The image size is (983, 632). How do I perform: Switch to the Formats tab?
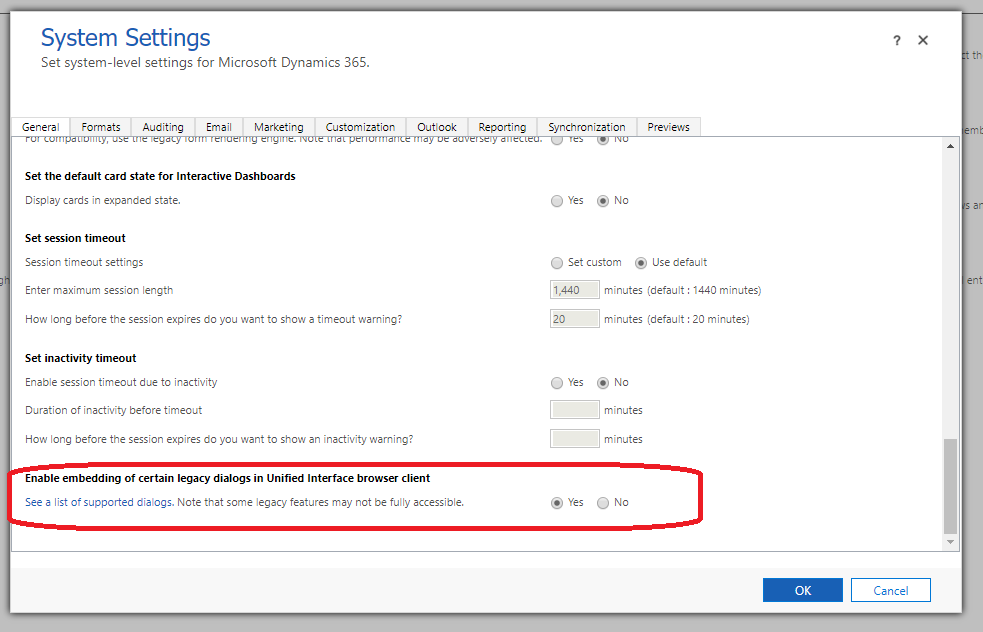coord(100,126)
